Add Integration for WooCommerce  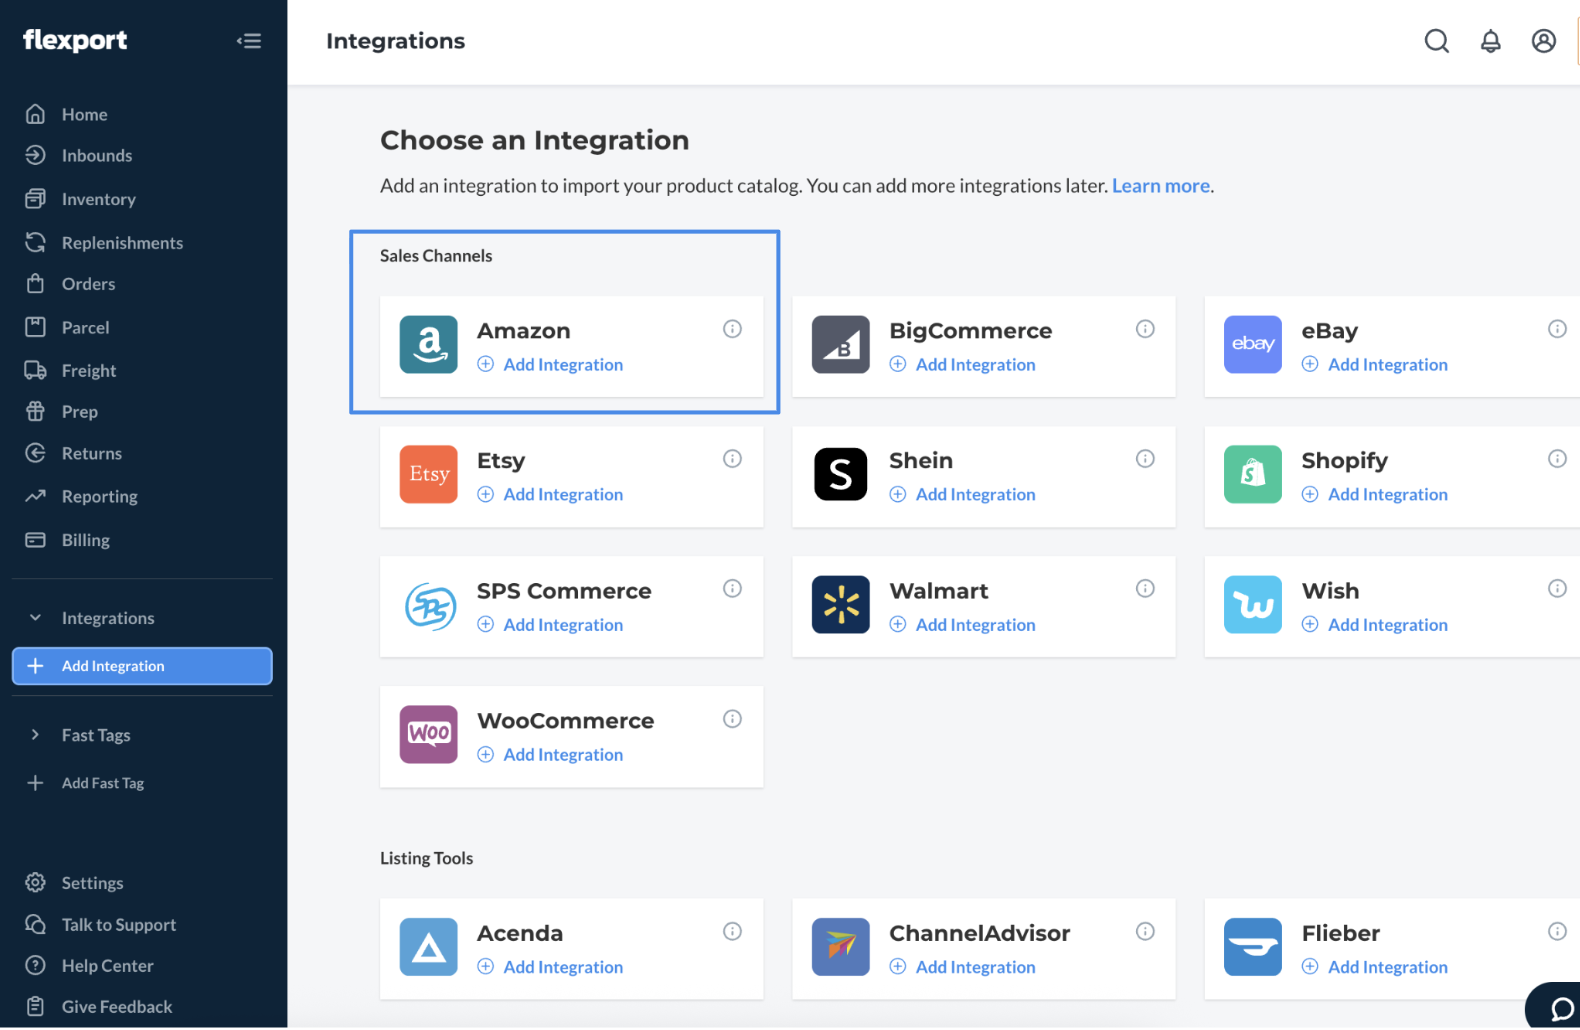coord(550,755)
